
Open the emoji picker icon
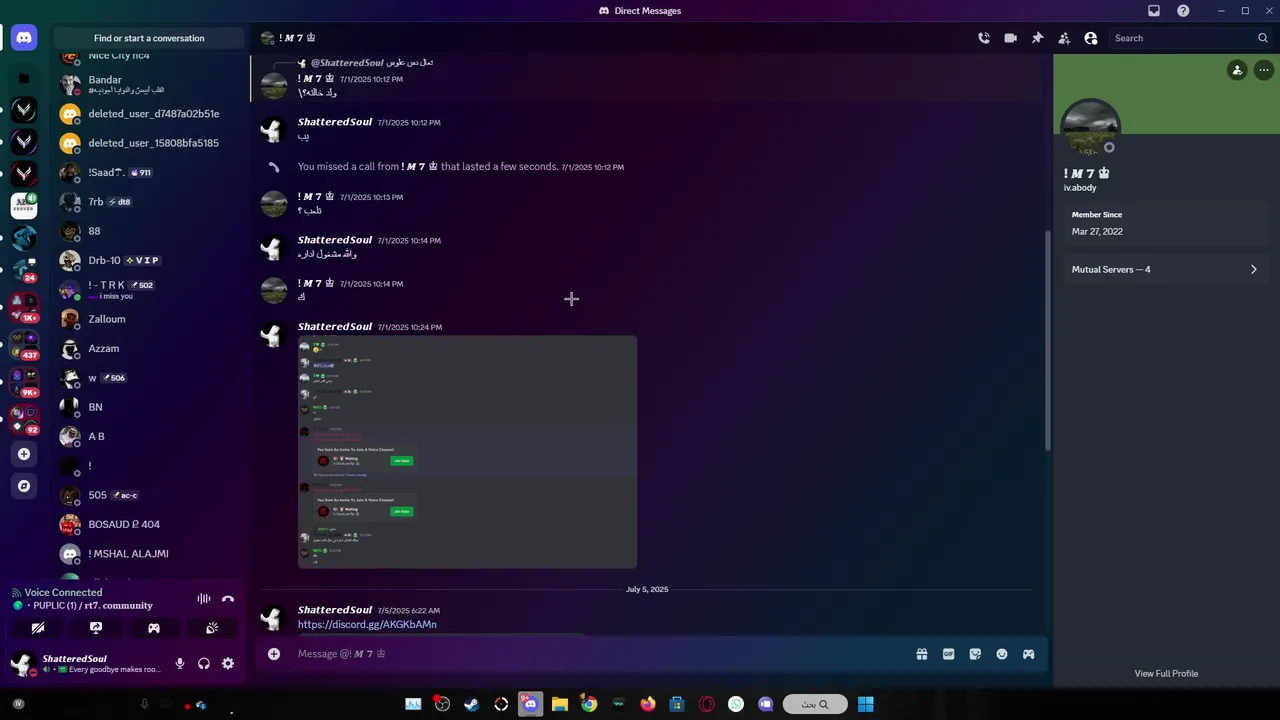[1002, 654]
